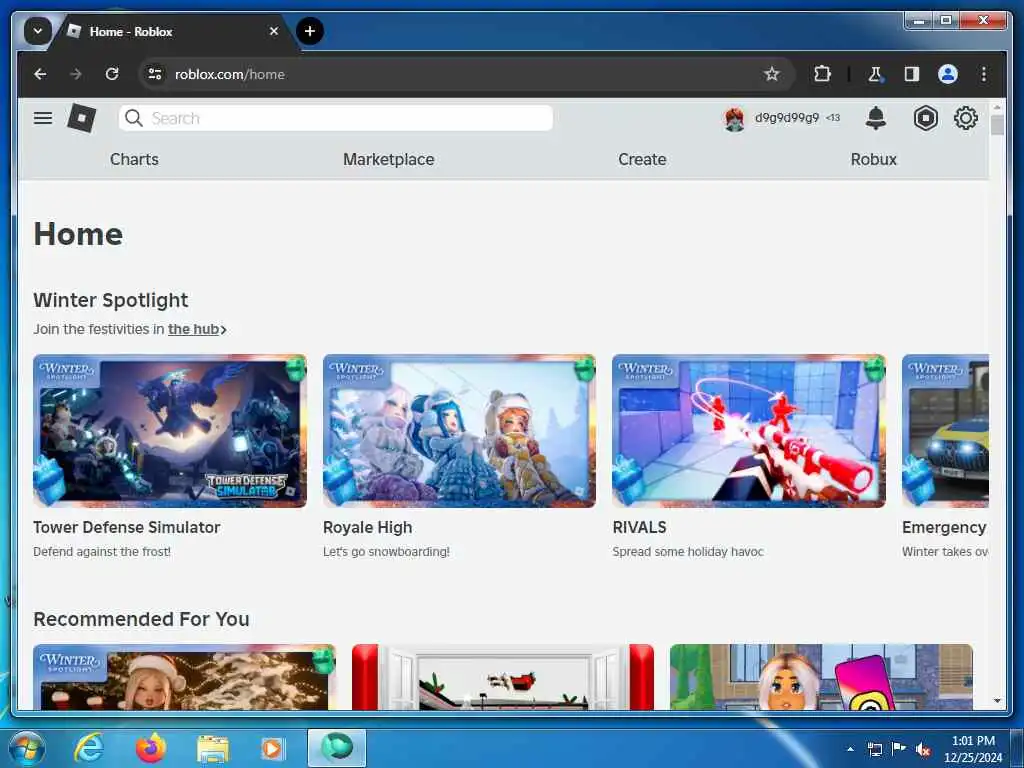1024x768 pixels.
Task: Click the Tower Defense Simulator title
Action: point(127,527)
